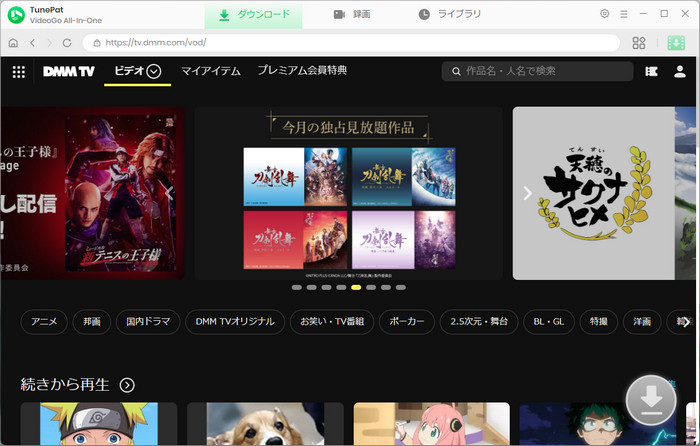Open the DMM TV account profile icon
The width and height of the screenshot is (700, 446).
[x=679, y=71]
